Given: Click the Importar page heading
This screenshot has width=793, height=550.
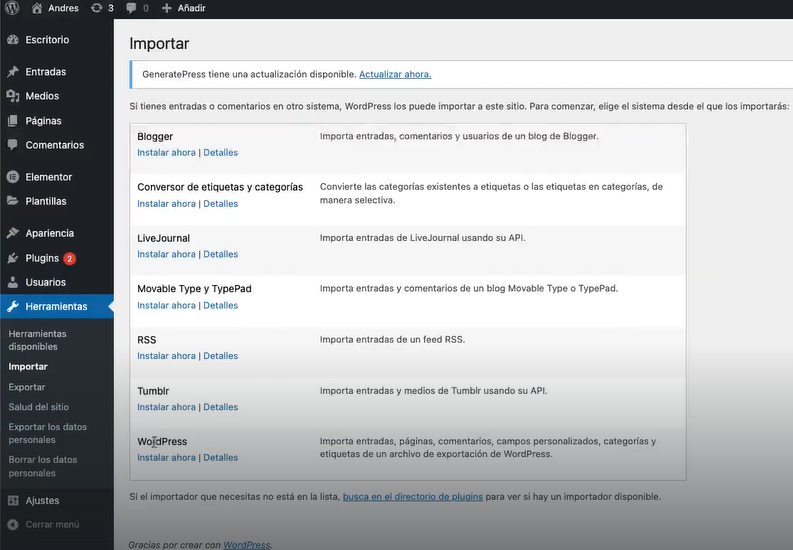Looking at the screenshot, I should click(159, 43).
